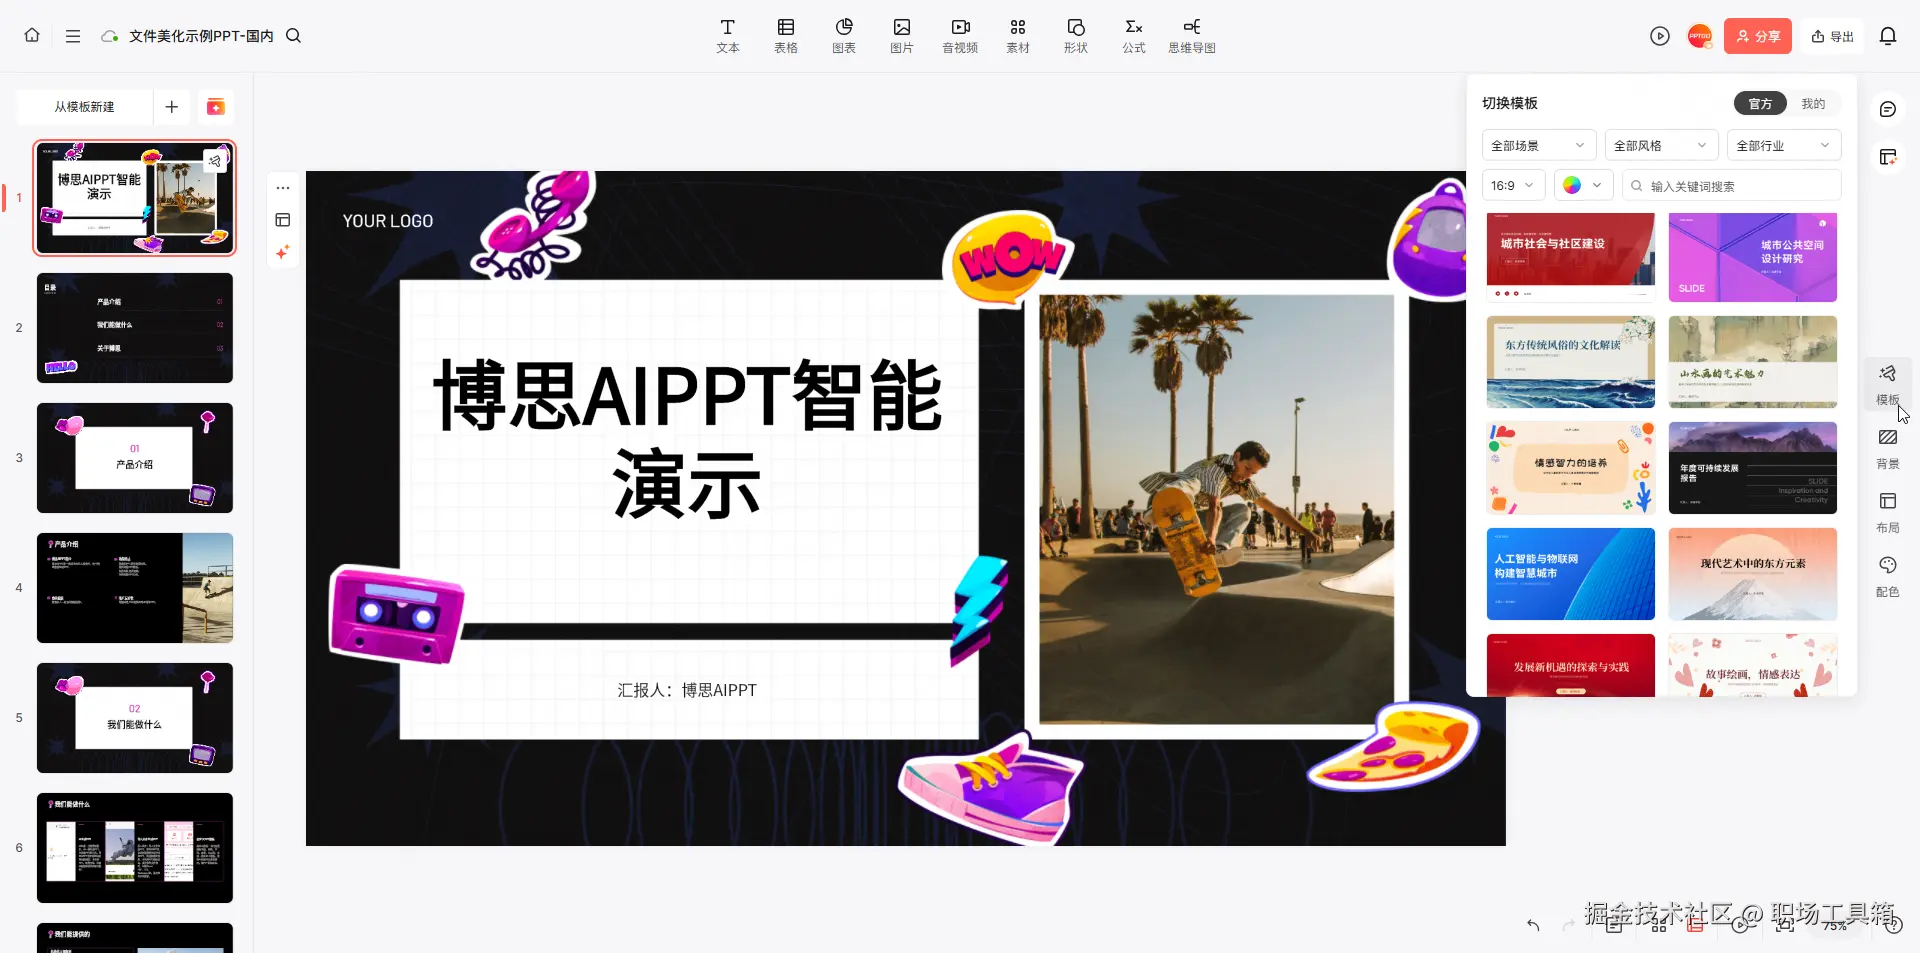
Task: Insert a chart using 图表
Action: click(x=844, y=36)
